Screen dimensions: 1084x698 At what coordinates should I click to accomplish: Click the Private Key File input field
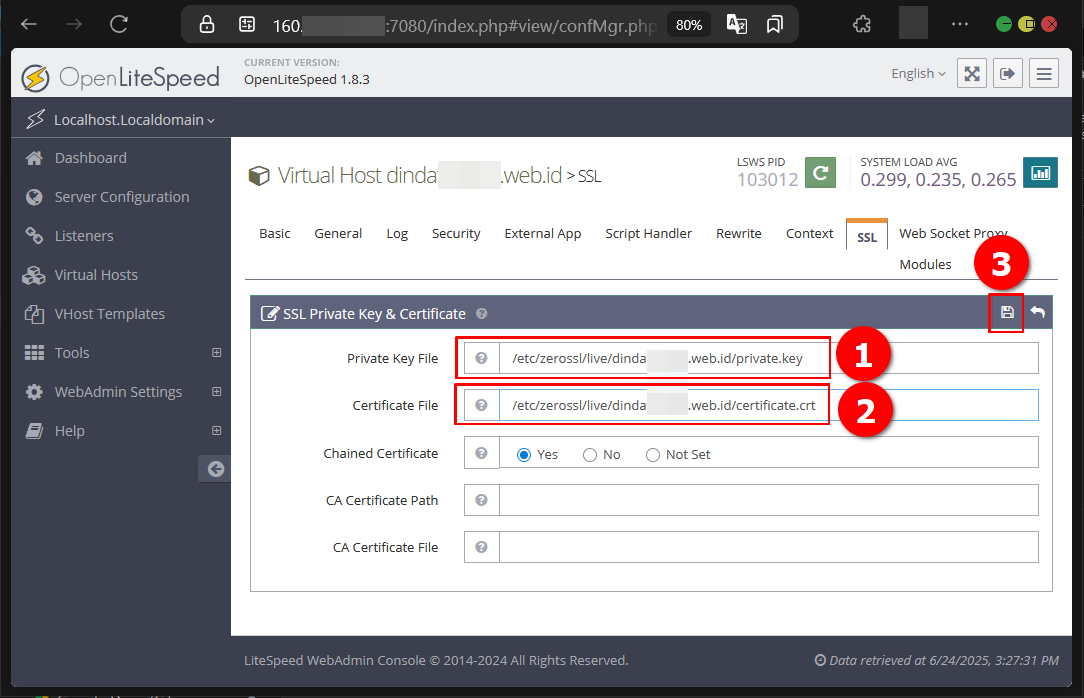coord(768,358)
